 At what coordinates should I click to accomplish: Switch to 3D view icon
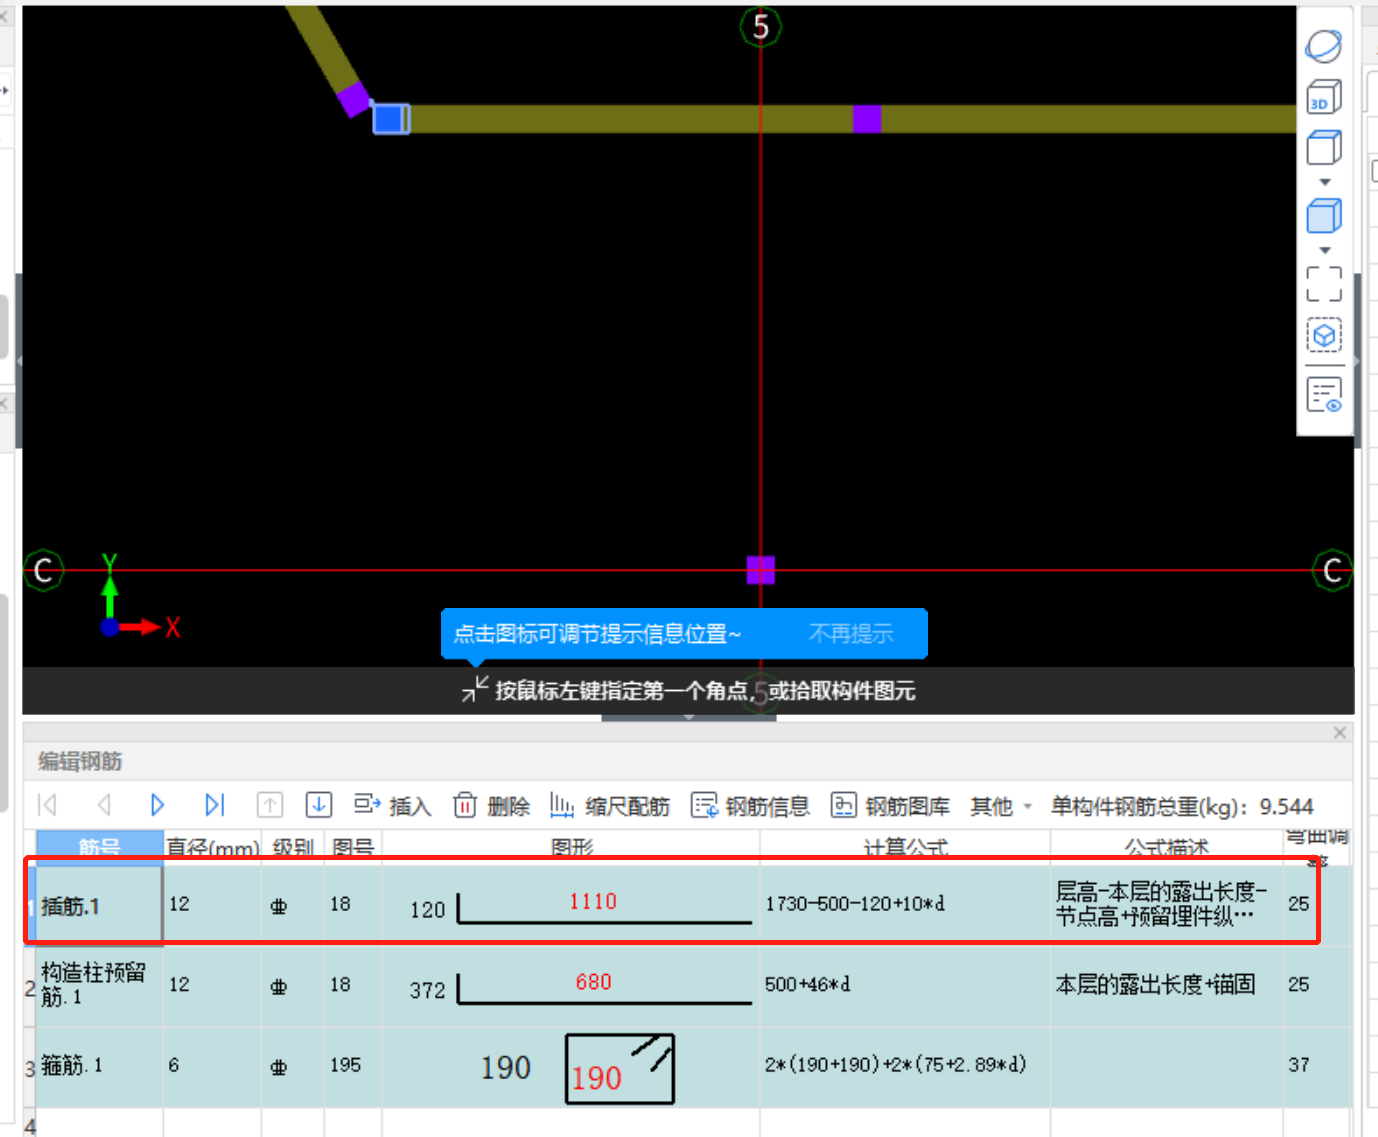[x=1323, y=97]
